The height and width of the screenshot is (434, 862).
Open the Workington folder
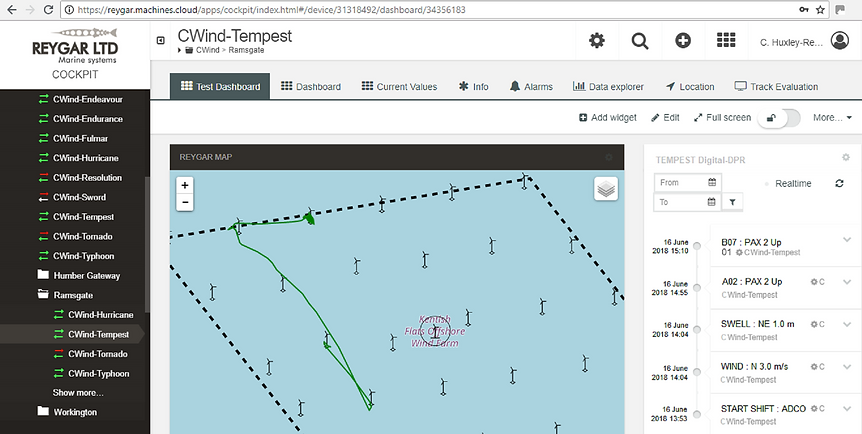(x=75, y=412)
